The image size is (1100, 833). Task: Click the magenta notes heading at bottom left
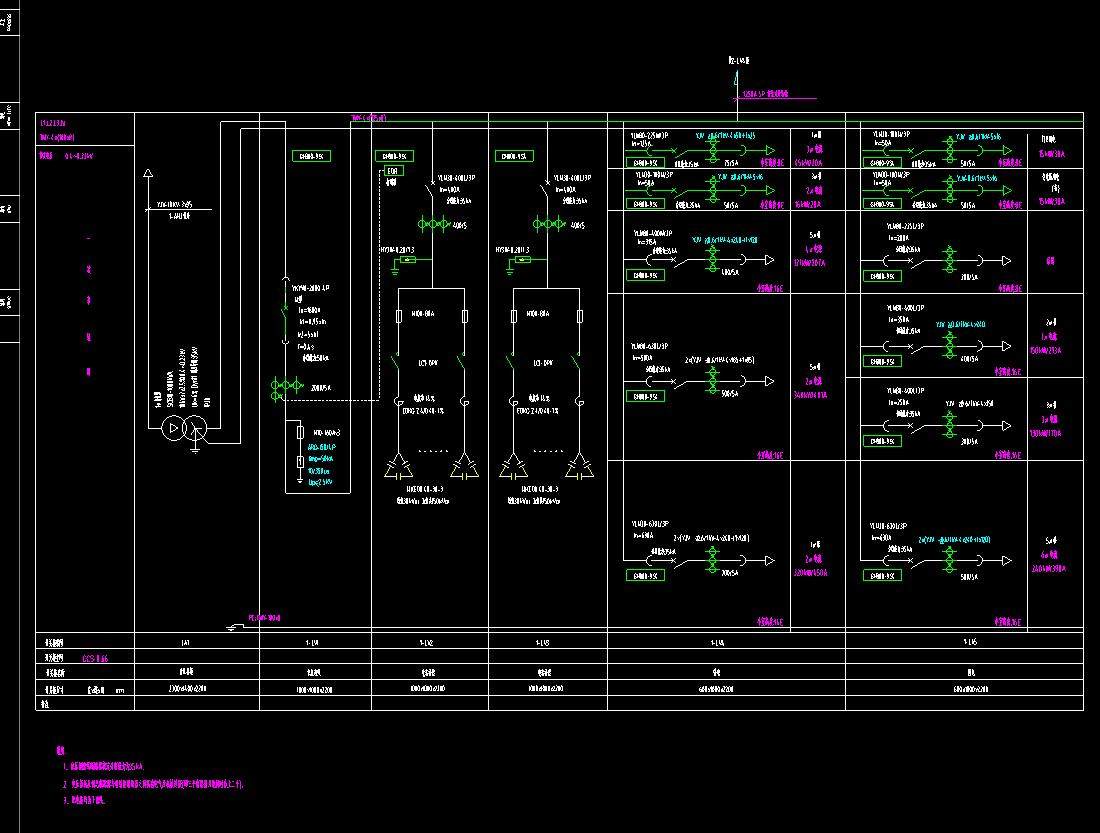[x=60, y=750]
